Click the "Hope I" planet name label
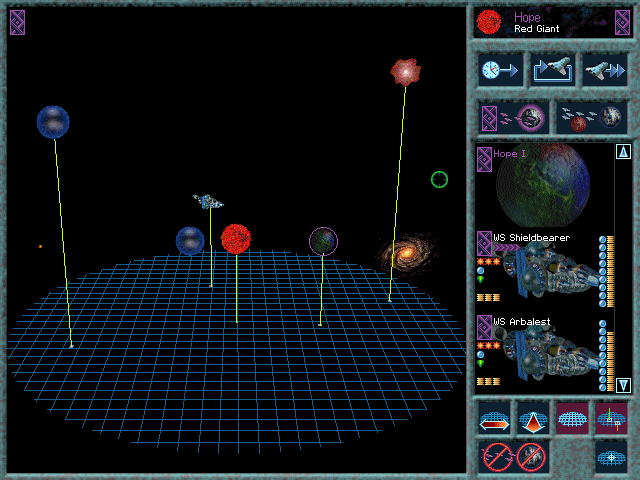Screen dimensions: 640x480 (x=509, y=154)
